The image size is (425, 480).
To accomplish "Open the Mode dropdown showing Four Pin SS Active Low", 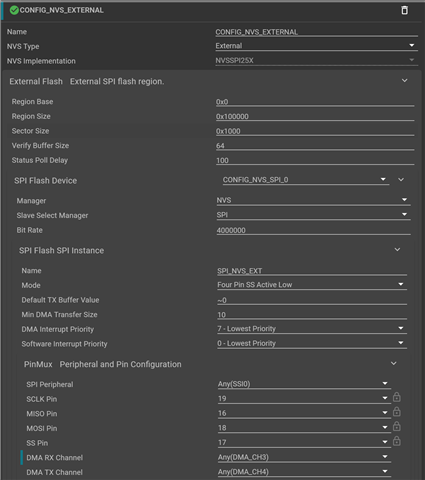I will click(312, 285).
